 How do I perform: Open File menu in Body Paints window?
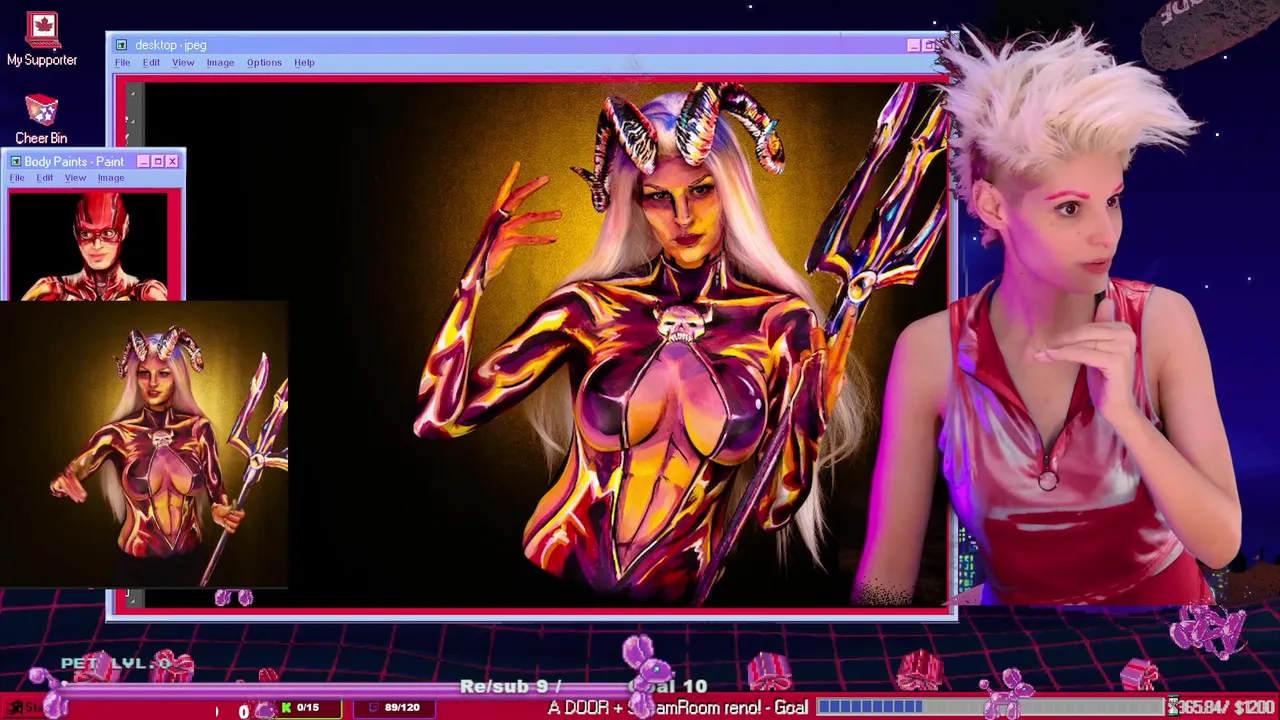pos(17,178)
